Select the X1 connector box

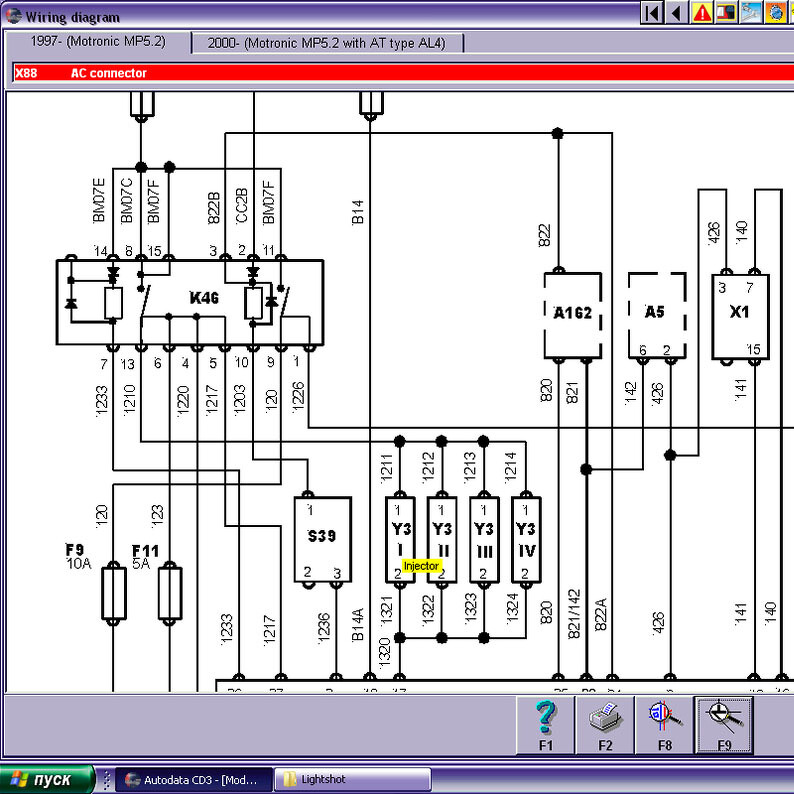(740, 316)
